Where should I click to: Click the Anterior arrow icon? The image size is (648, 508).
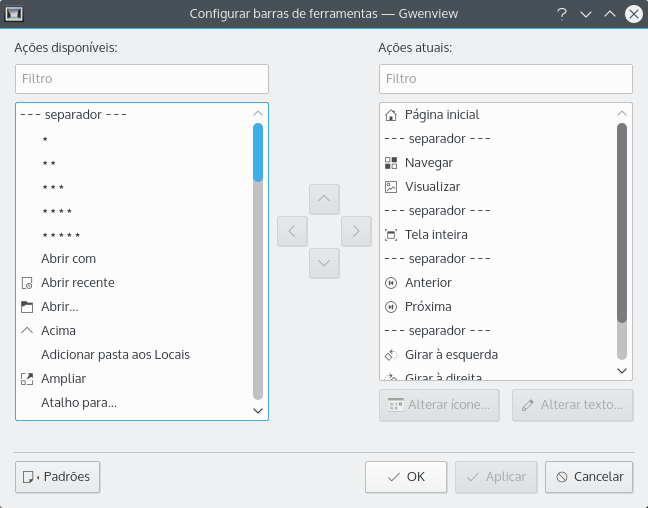(391, 283)
